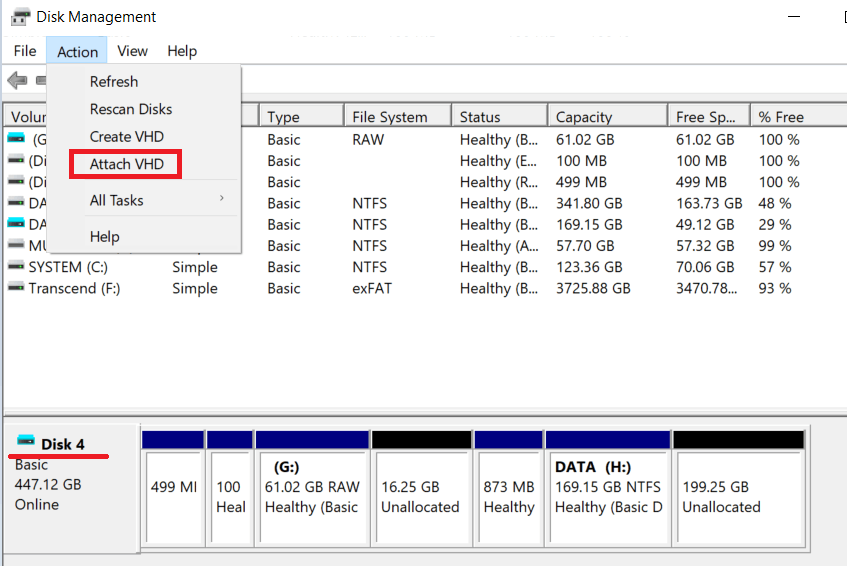
Task: Select Attach VHD from Action menu
Action: 126,164
